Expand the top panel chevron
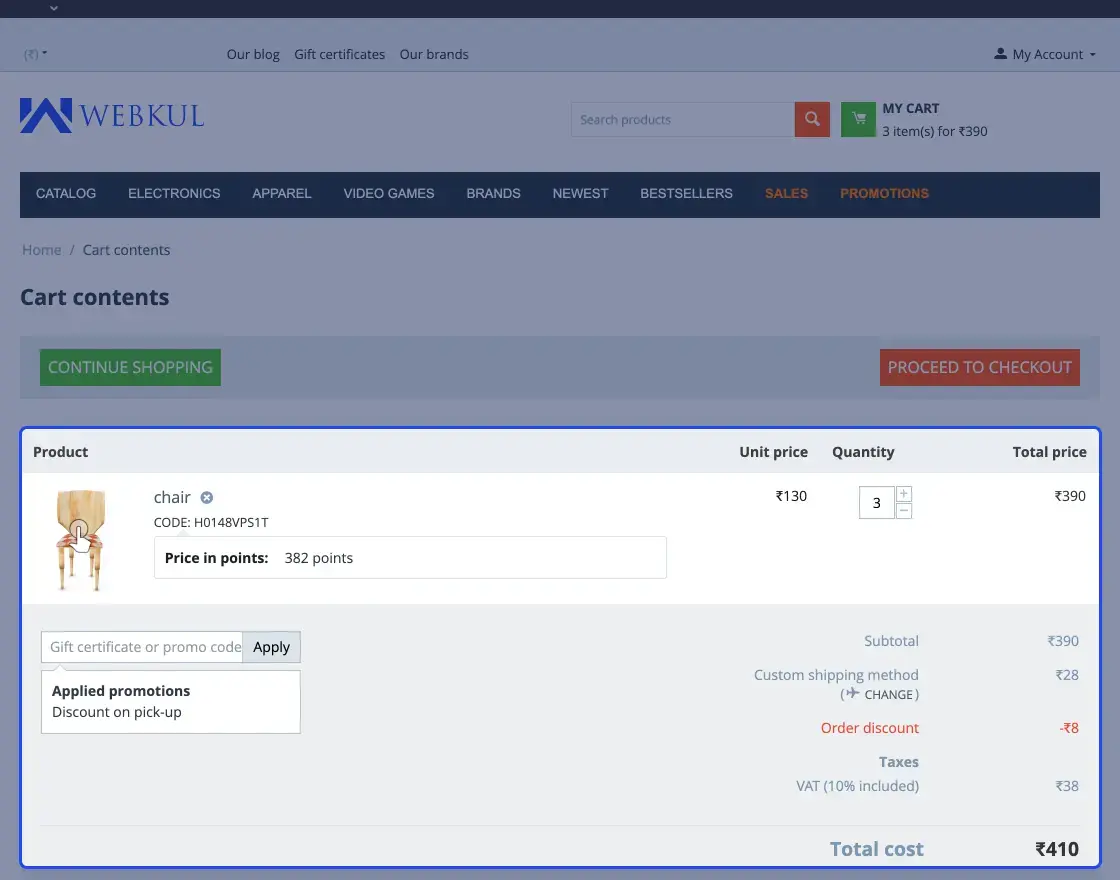Image resolution: width=1120 pixels, height=880 pixels. [x=54, y=8]
